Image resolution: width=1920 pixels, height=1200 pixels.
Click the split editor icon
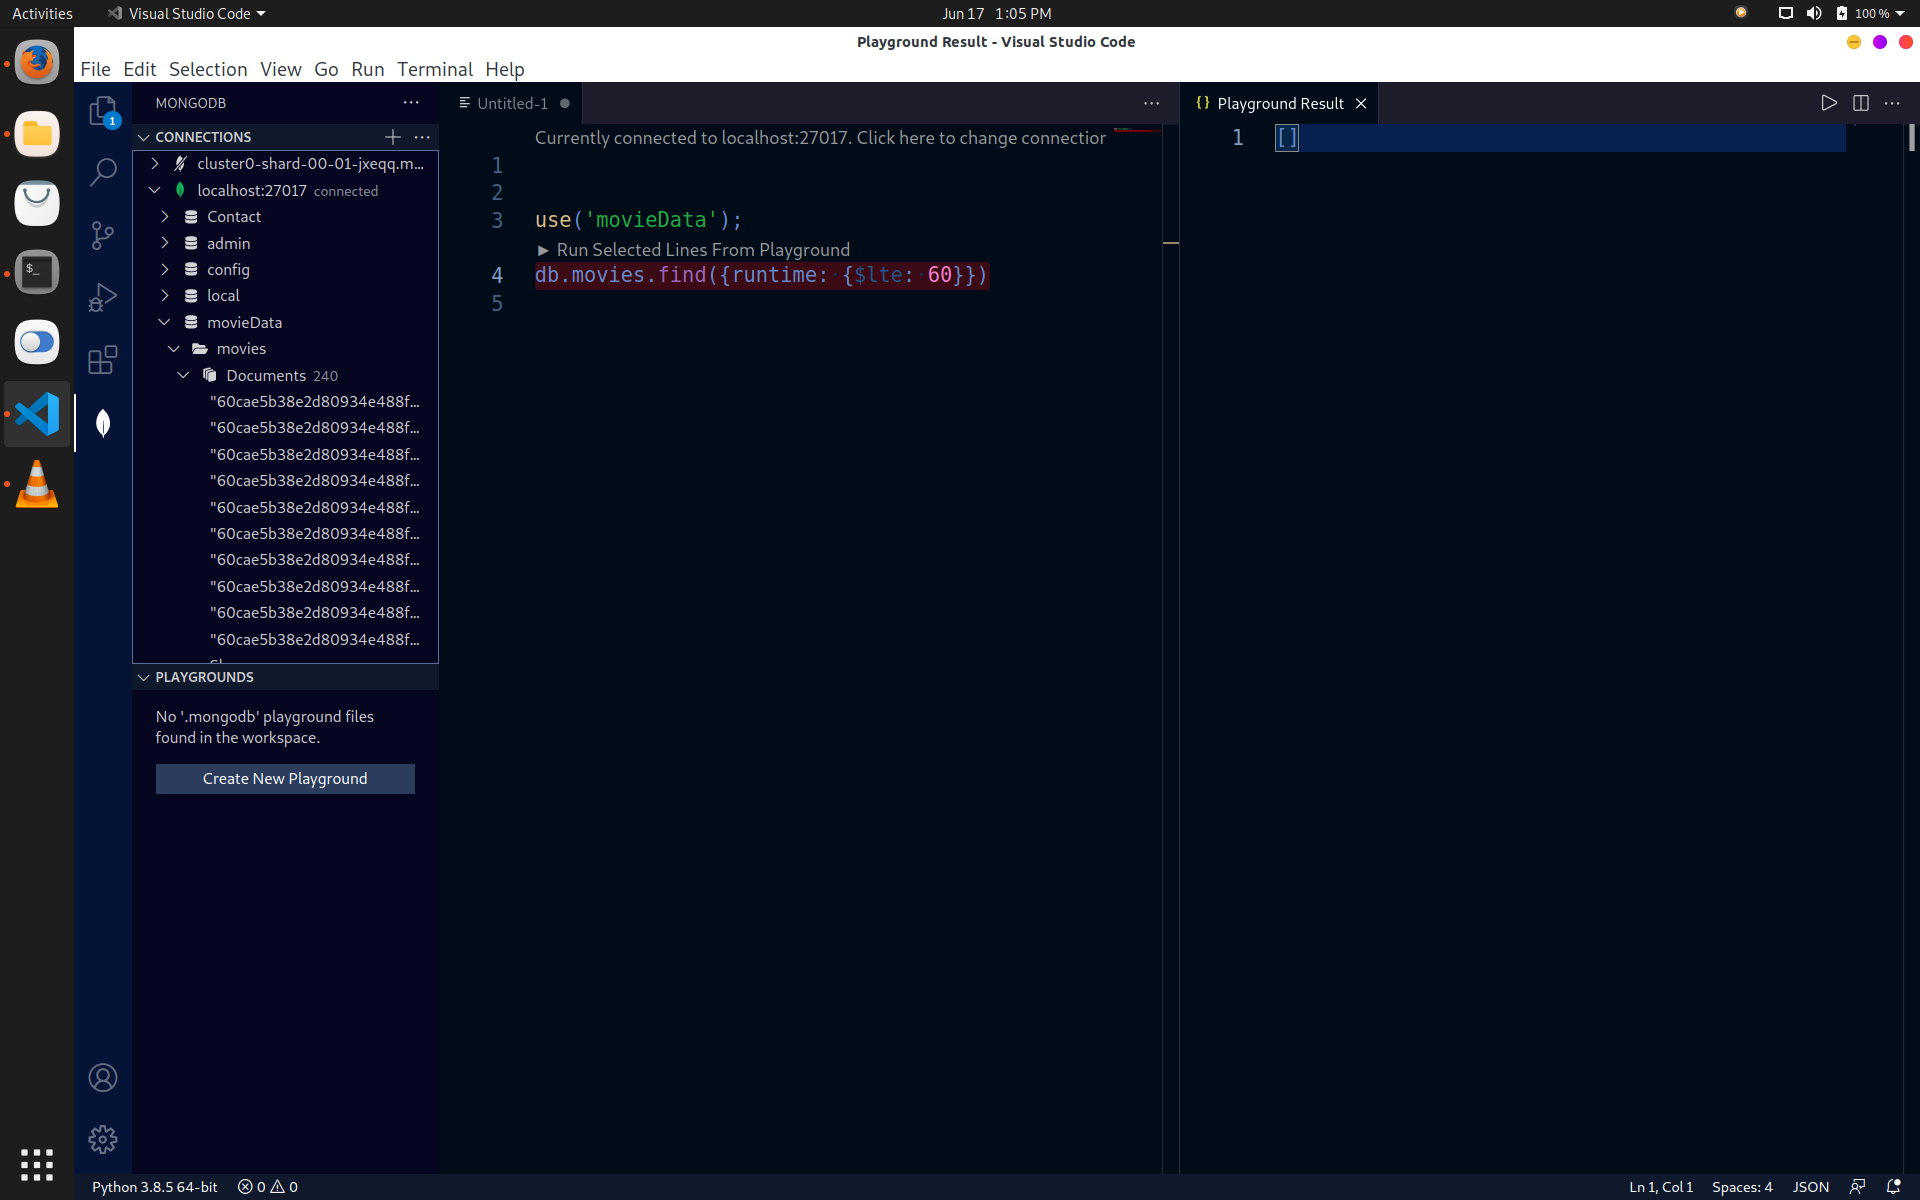tap(1860, 103)
